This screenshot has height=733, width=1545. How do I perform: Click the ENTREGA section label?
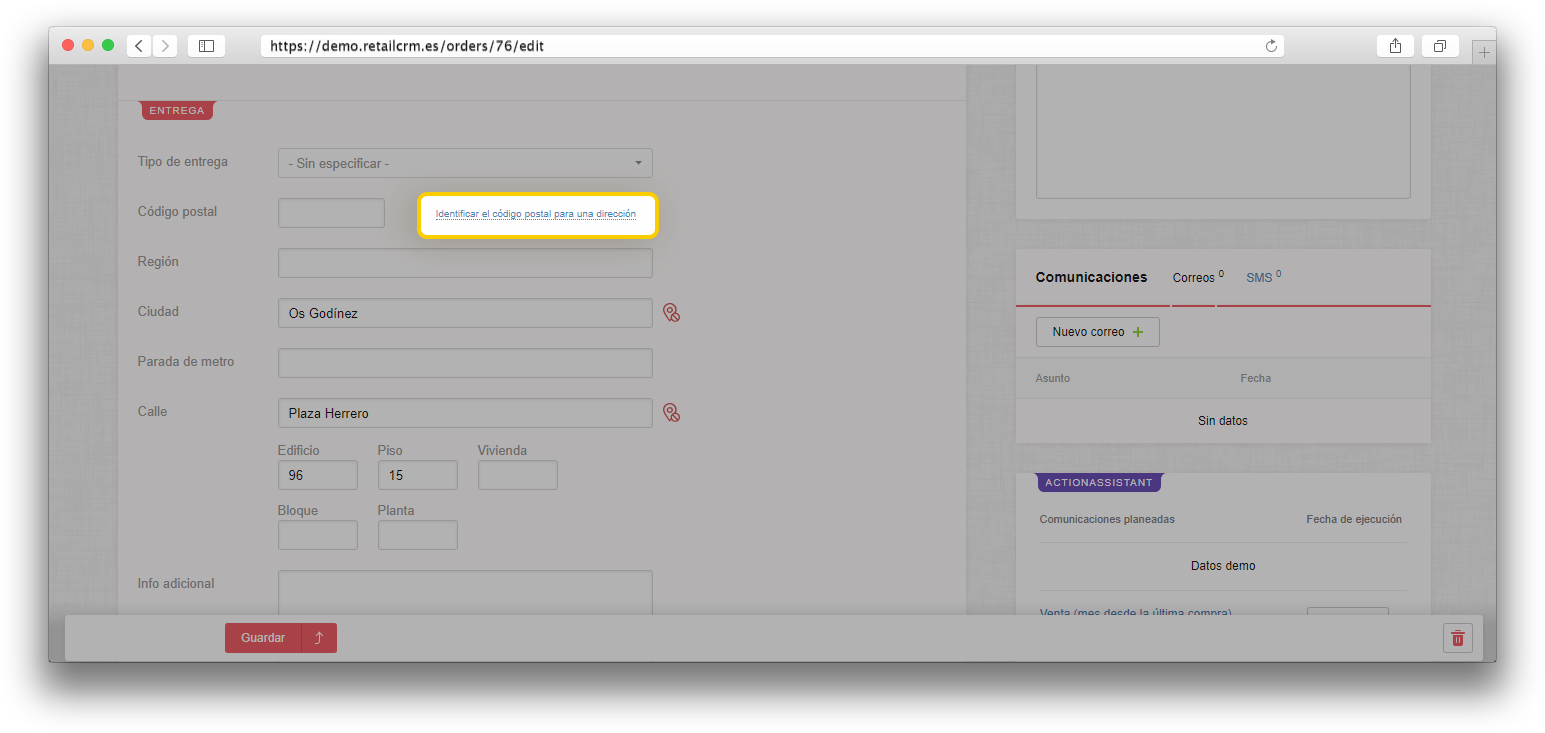pyautogui.click(x=177, y=111)
